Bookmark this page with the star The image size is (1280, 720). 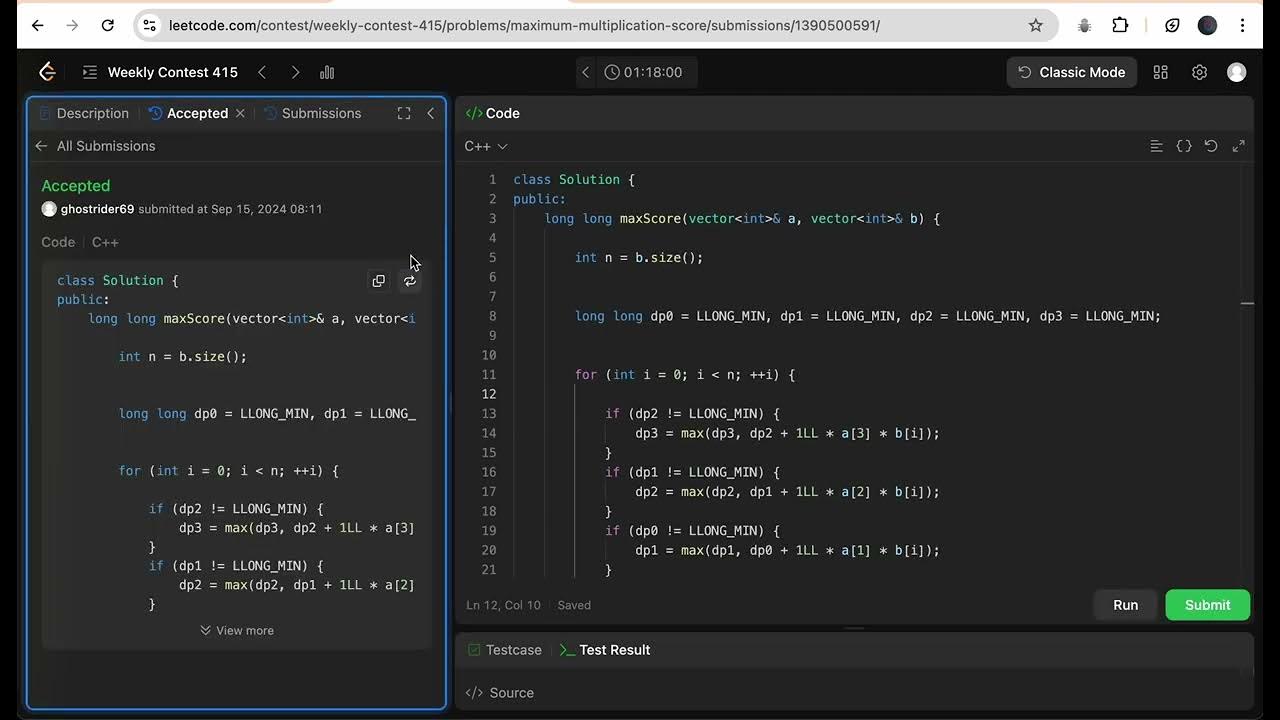1036,25
